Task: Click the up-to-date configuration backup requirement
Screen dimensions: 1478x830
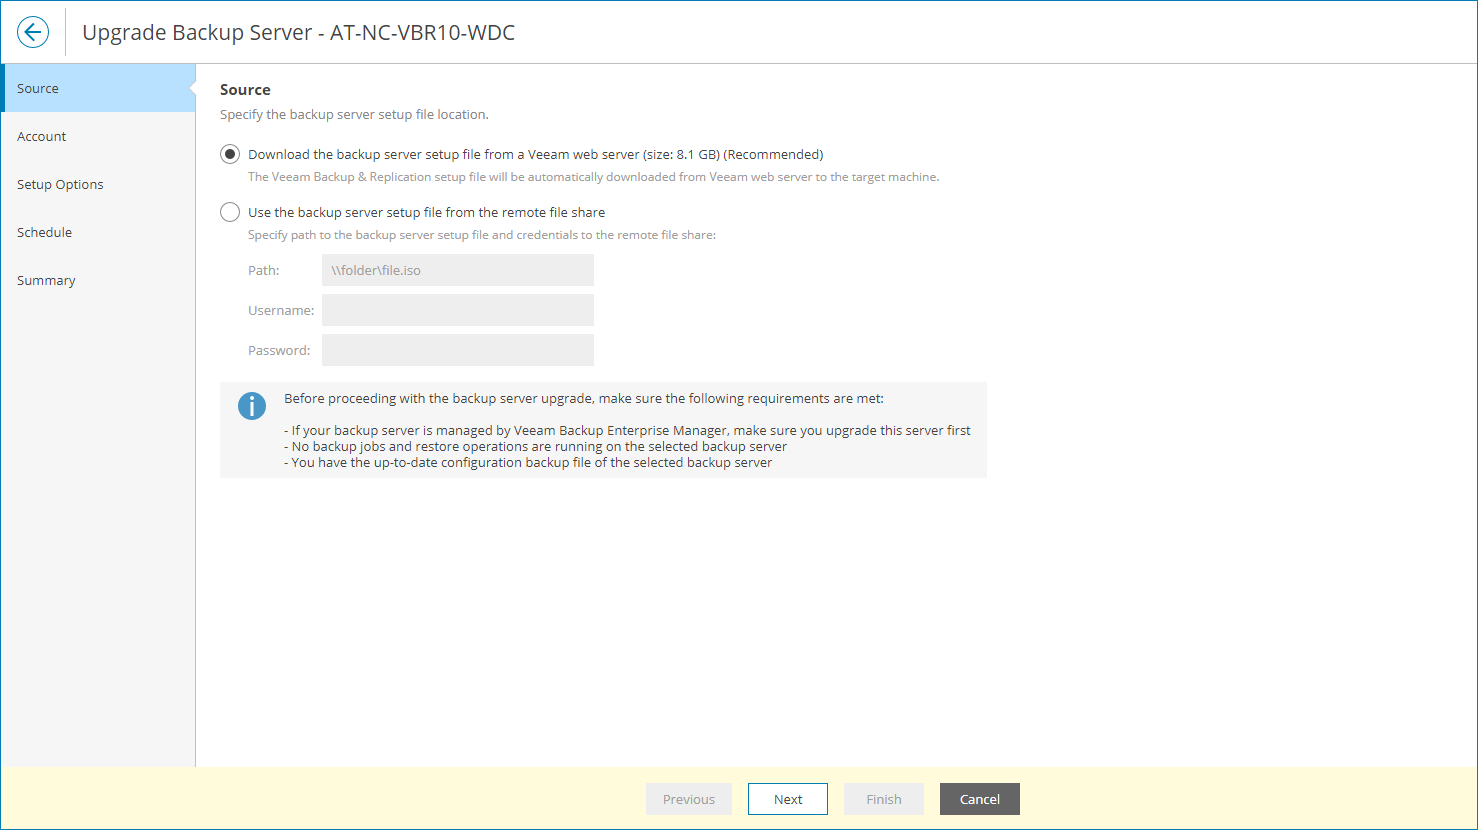Action: pos(528,462)
